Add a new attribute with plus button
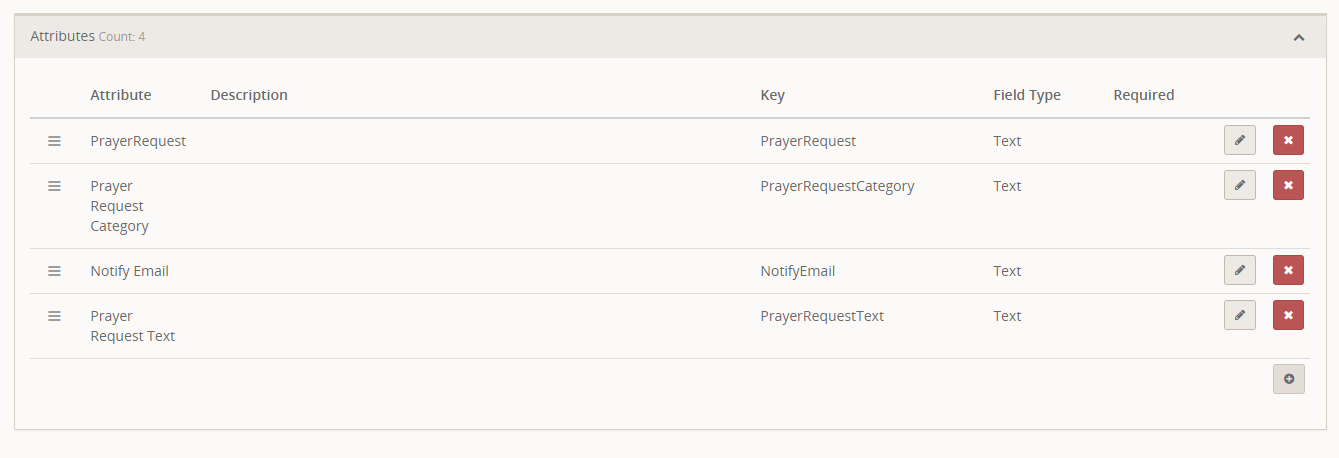Screen dimensions: 1339x458 tap(1288, 379)
